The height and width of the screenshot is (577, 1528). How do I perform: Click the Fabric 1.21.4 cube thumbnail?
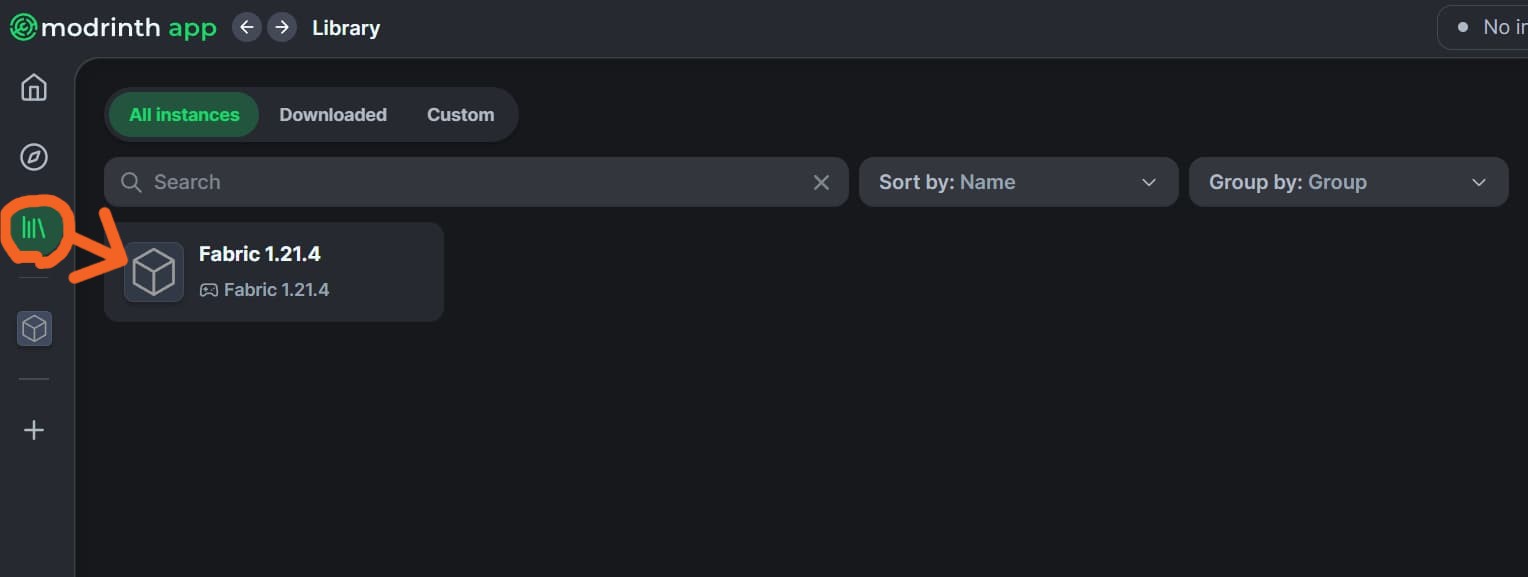[x=154, y=272]
